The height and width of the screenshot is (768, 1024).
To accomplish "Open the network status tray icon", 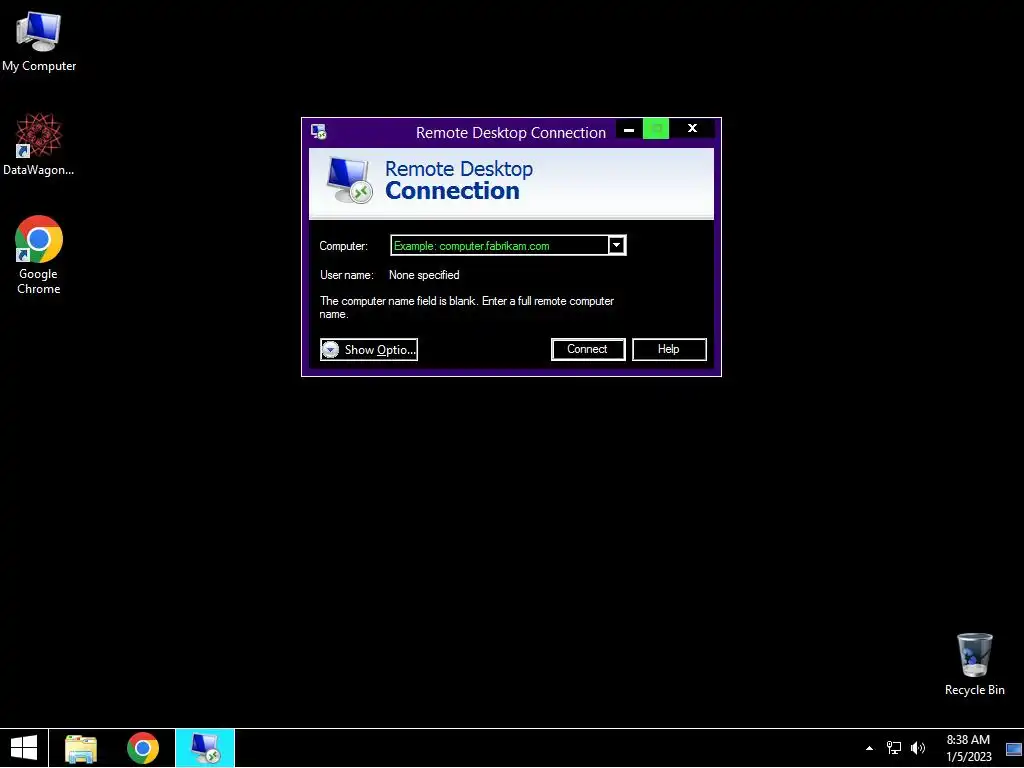I will [x=893, y=748].
